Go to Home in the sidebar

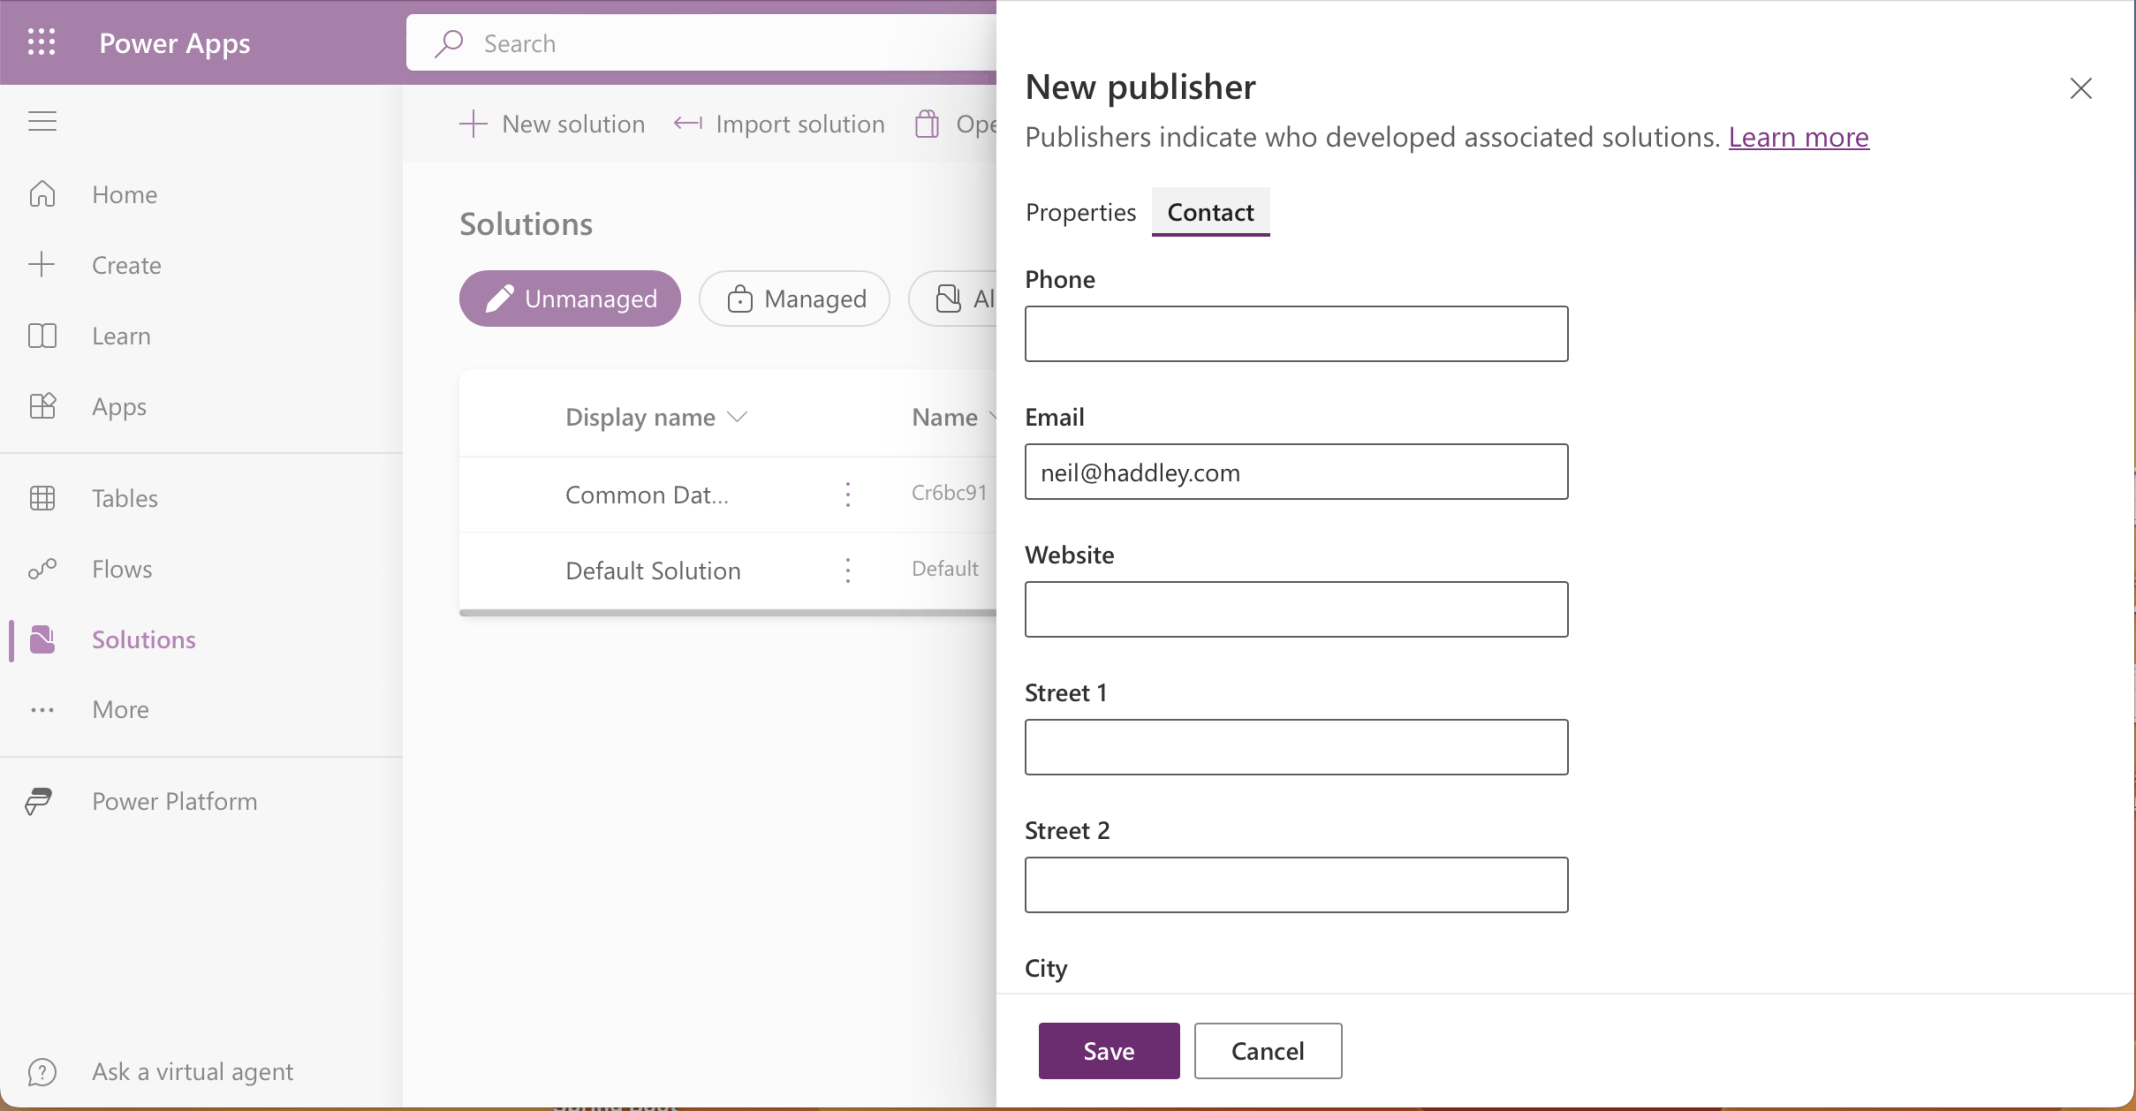tap(124, 194)
